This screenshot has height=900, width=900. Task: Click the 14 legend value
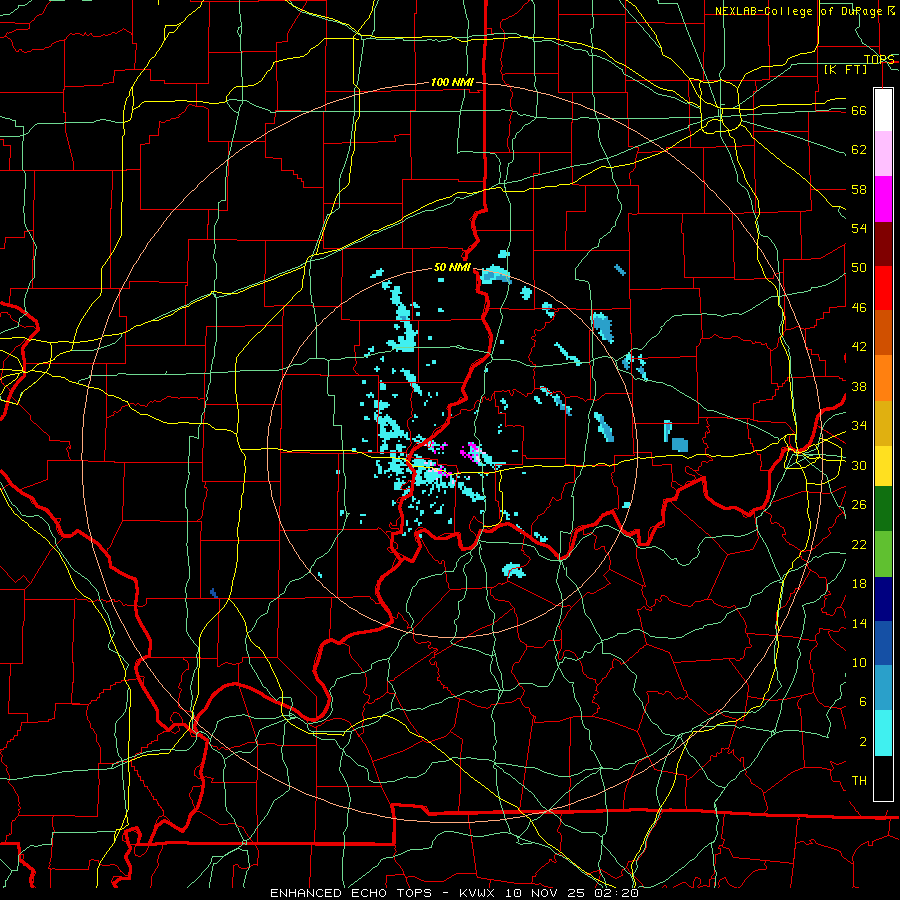coord(859,624)
